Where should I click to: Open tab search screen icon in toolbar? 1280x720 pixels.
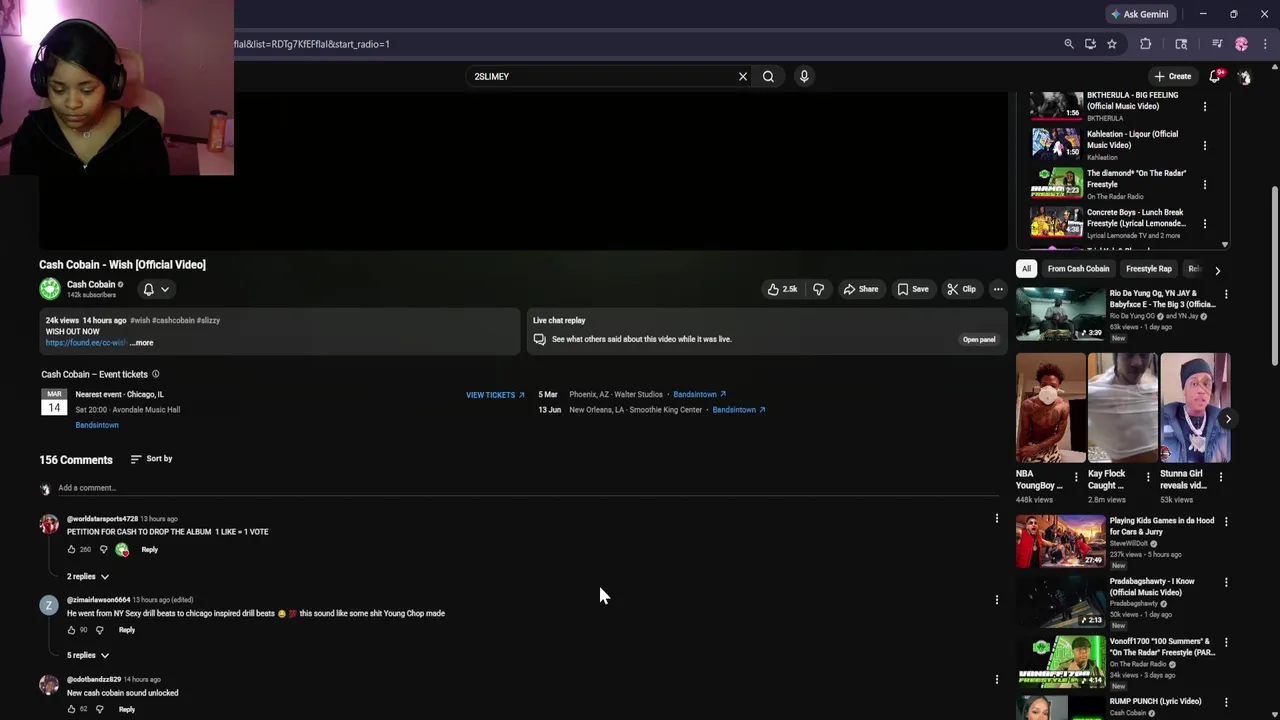point(1181,44)
